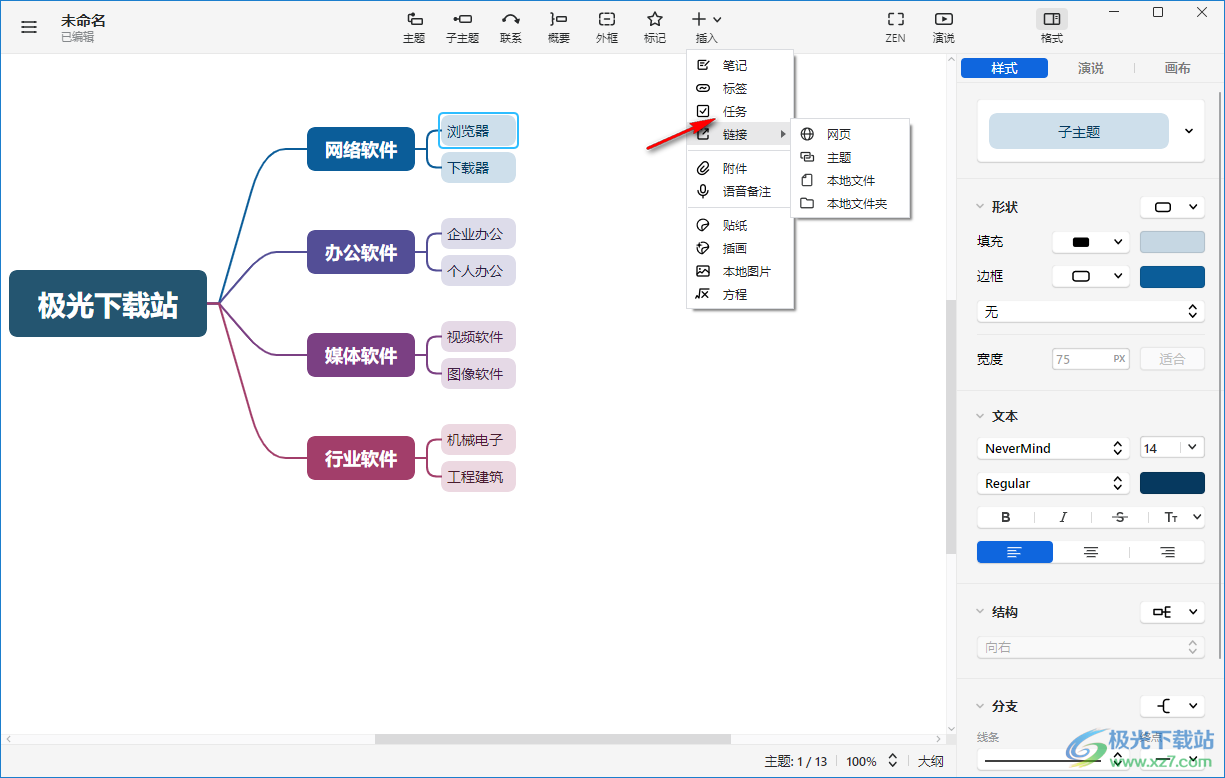This screenshot has height=778, width=1225.
Task: Collapse the 结构 structure section
Action: [980, 612]
